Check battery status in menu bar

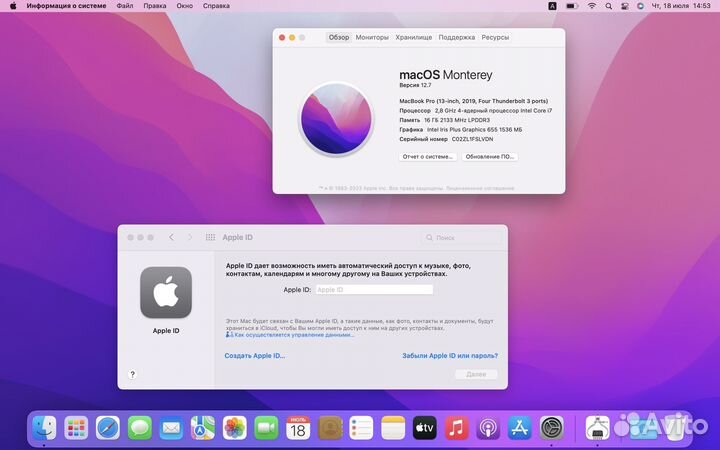(572, 6)
